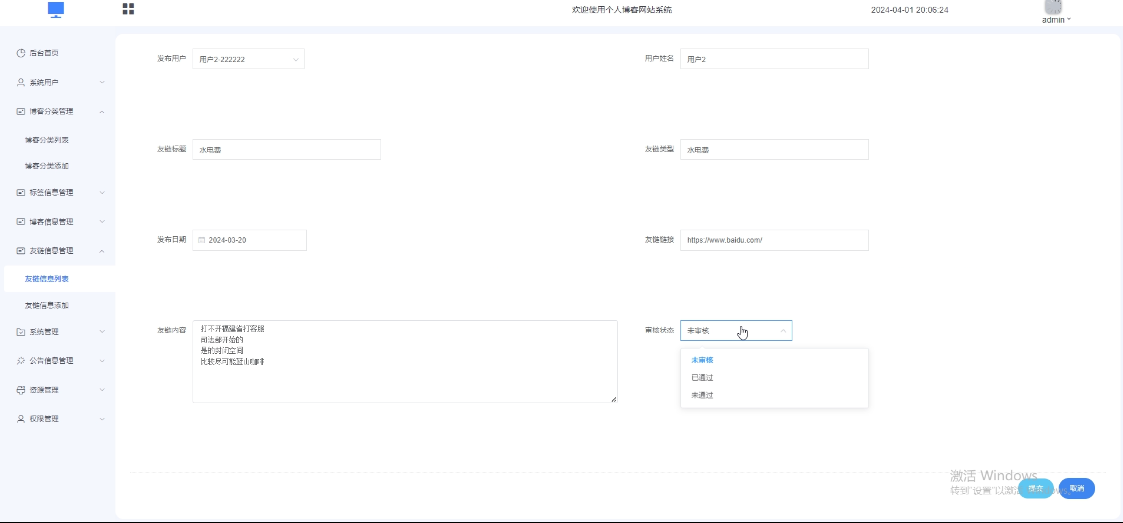Click the admin avatar image

(1053, 7)
